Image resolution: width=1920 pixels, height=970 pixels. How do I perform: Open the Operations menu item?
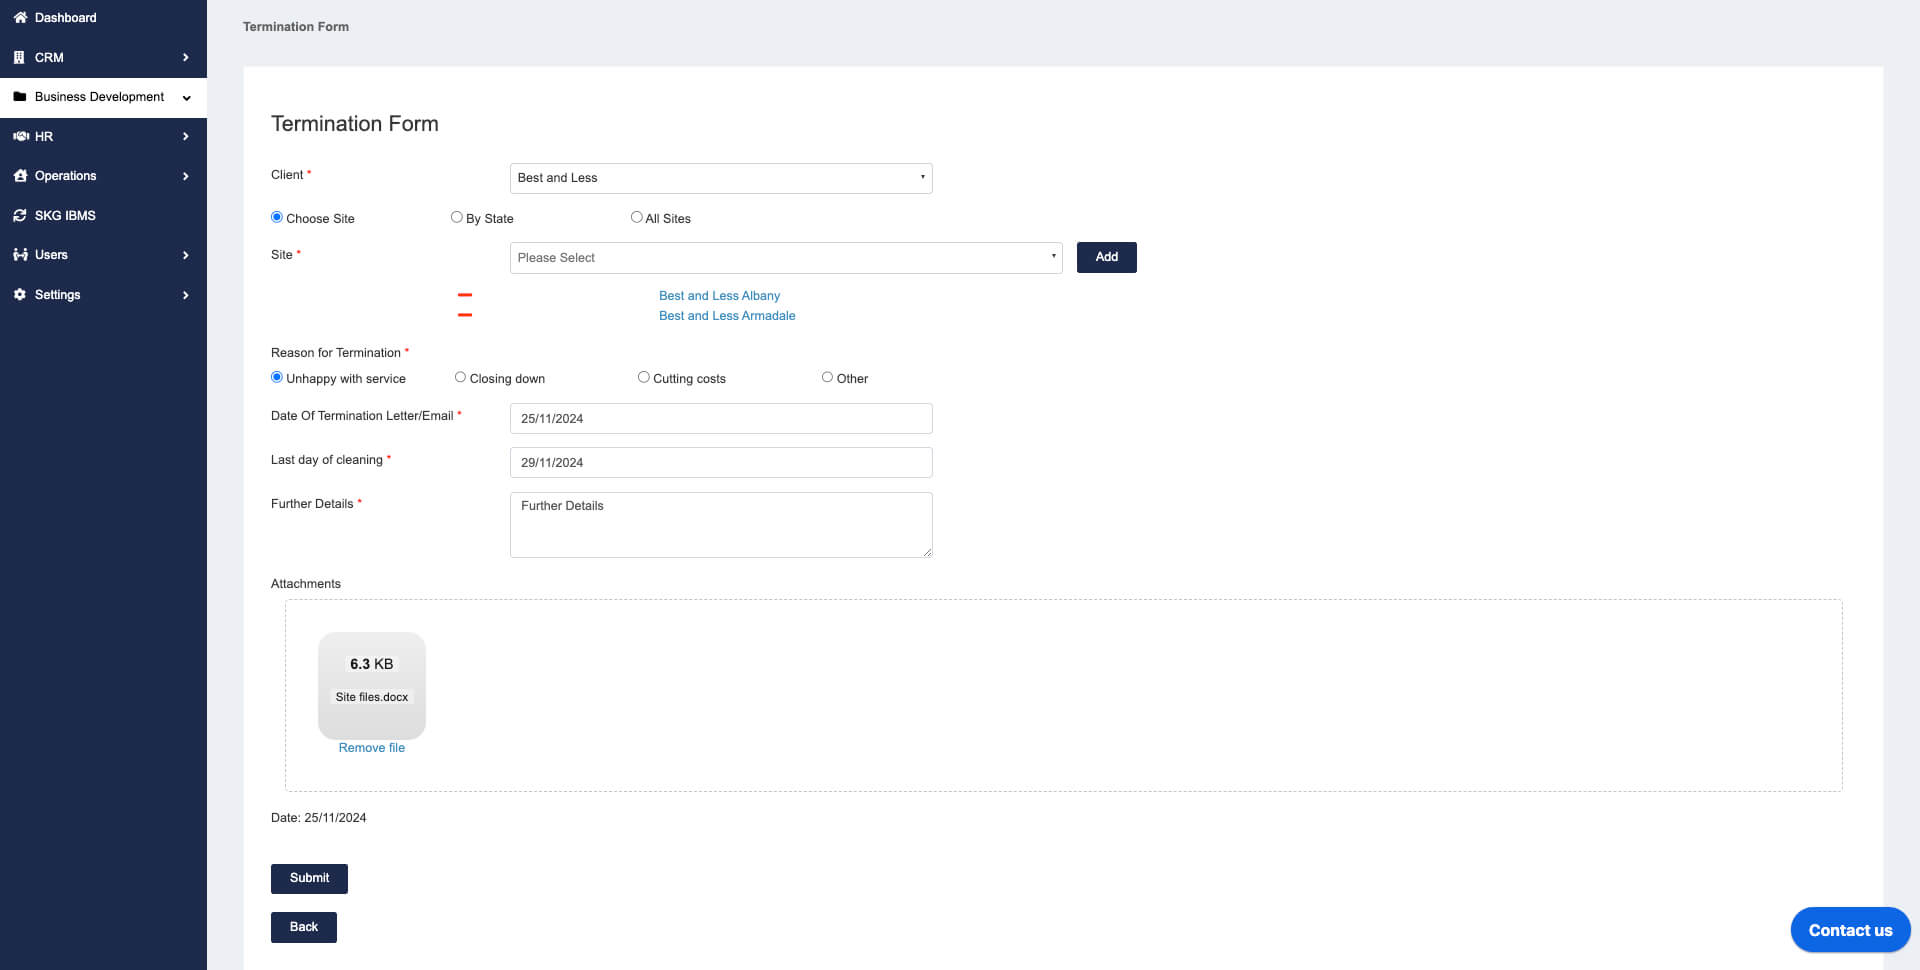pos(103,176)
